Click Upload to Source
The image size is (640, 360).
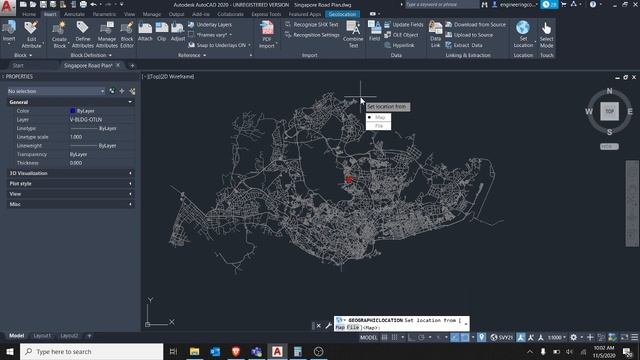pos(469,35)
